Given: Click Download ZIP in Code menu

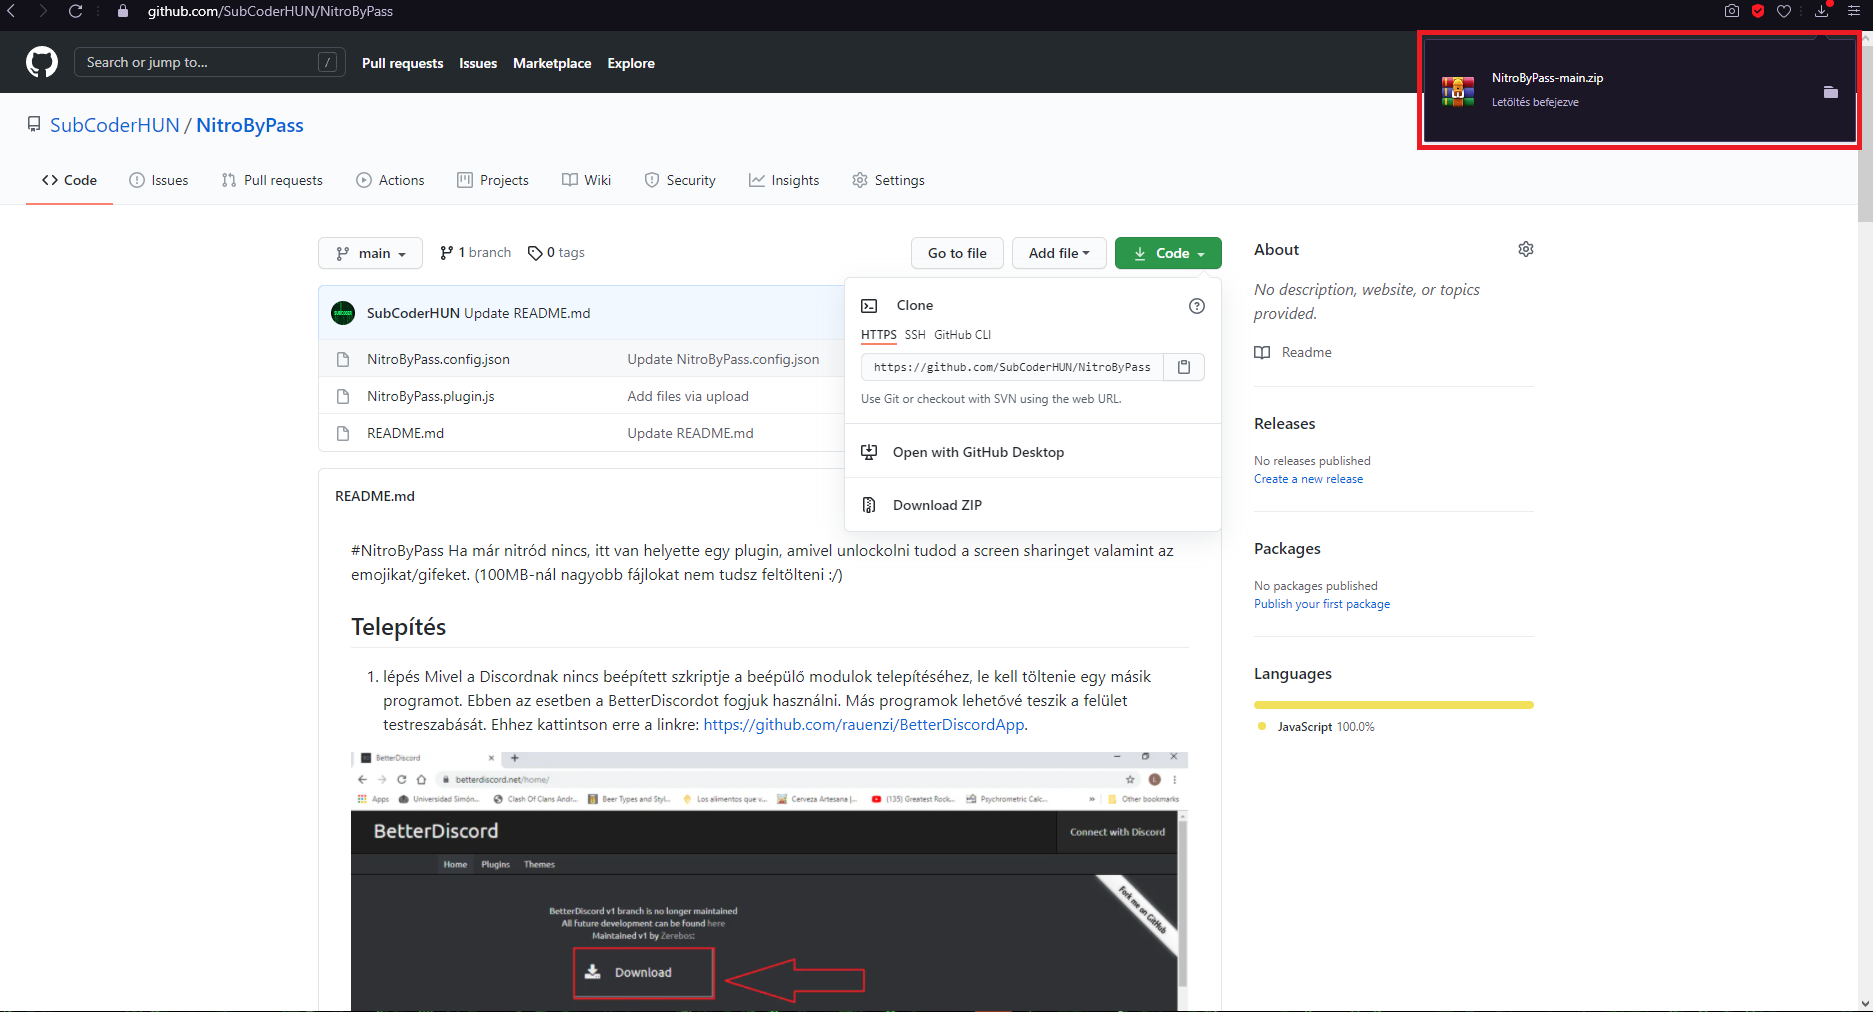Looking at the screenshot, I should 1033,505.
